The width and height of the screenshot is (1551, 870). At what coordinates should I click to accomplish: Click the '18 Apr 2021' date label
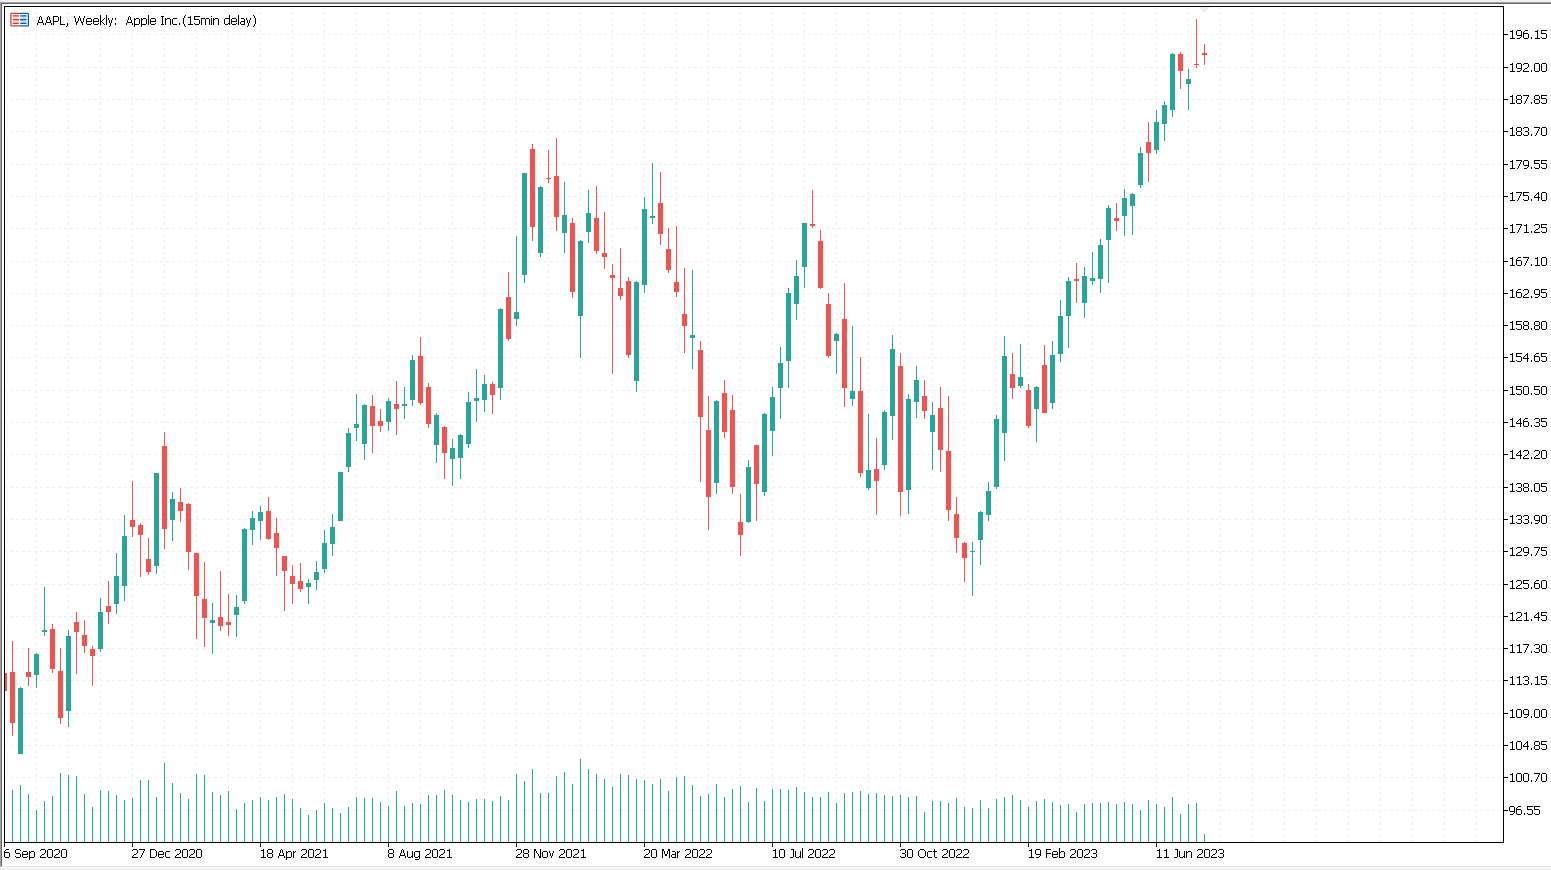coord(294,854)
